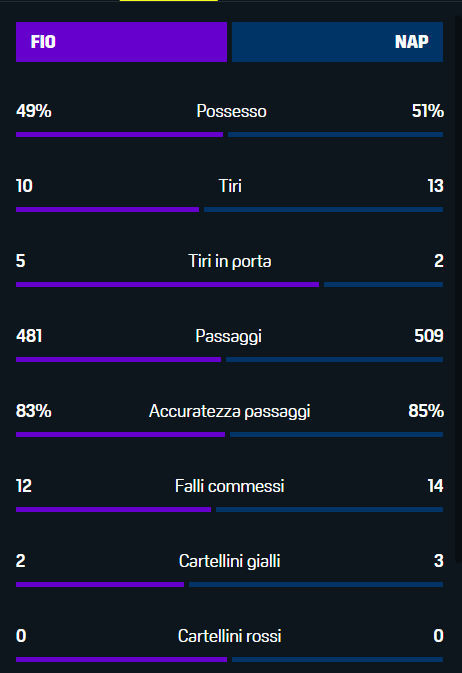Click the purple Cartellini gialli bar
The width and height of the screenshot is (462, 673).
point(100,585)
